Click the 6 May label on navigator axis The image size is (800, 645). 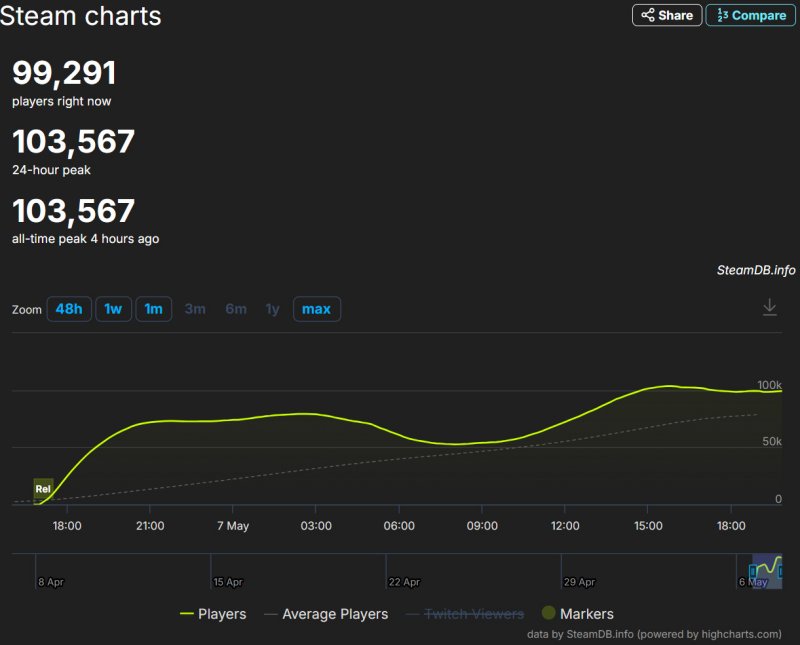tap(752, 581)
